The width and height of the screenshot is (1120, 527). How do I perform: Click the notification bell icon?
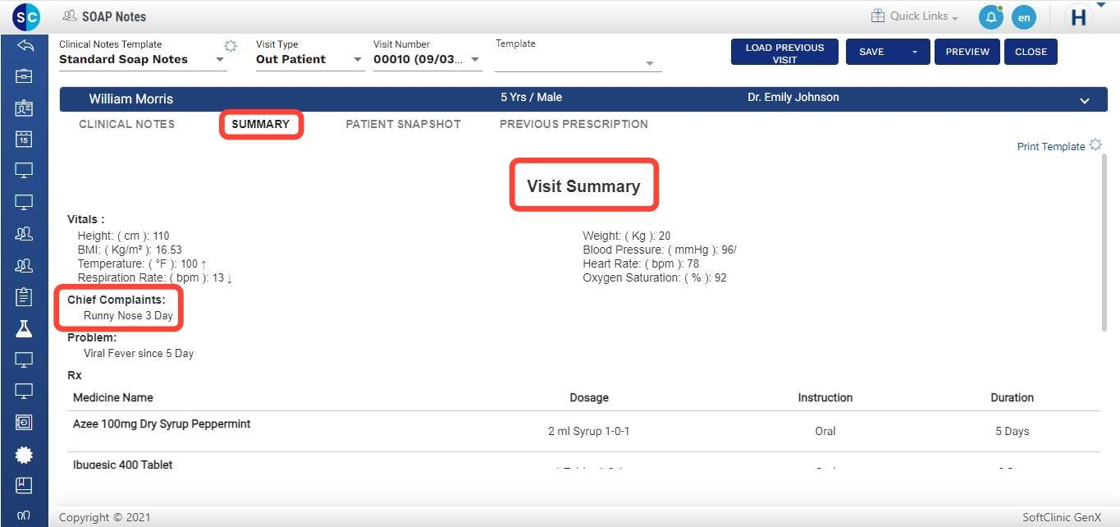[x=989, y=17]
